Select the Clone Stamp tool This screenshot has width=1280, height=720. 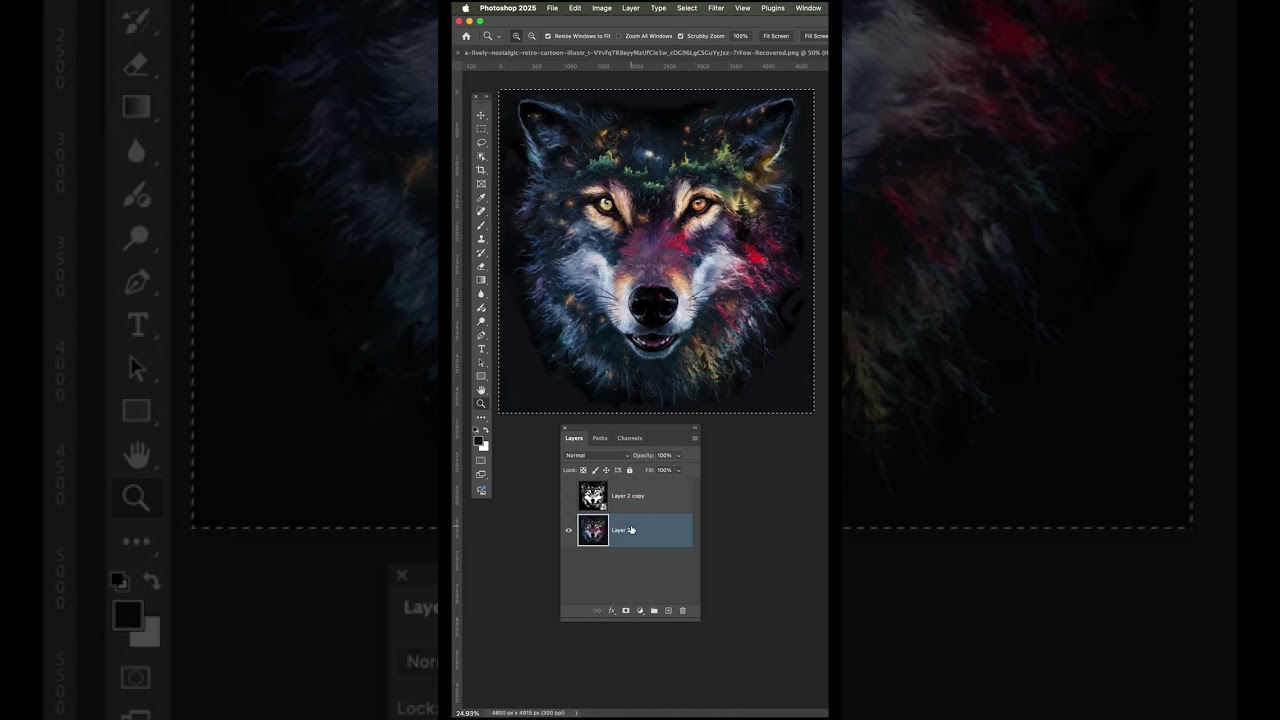[481, 239]
